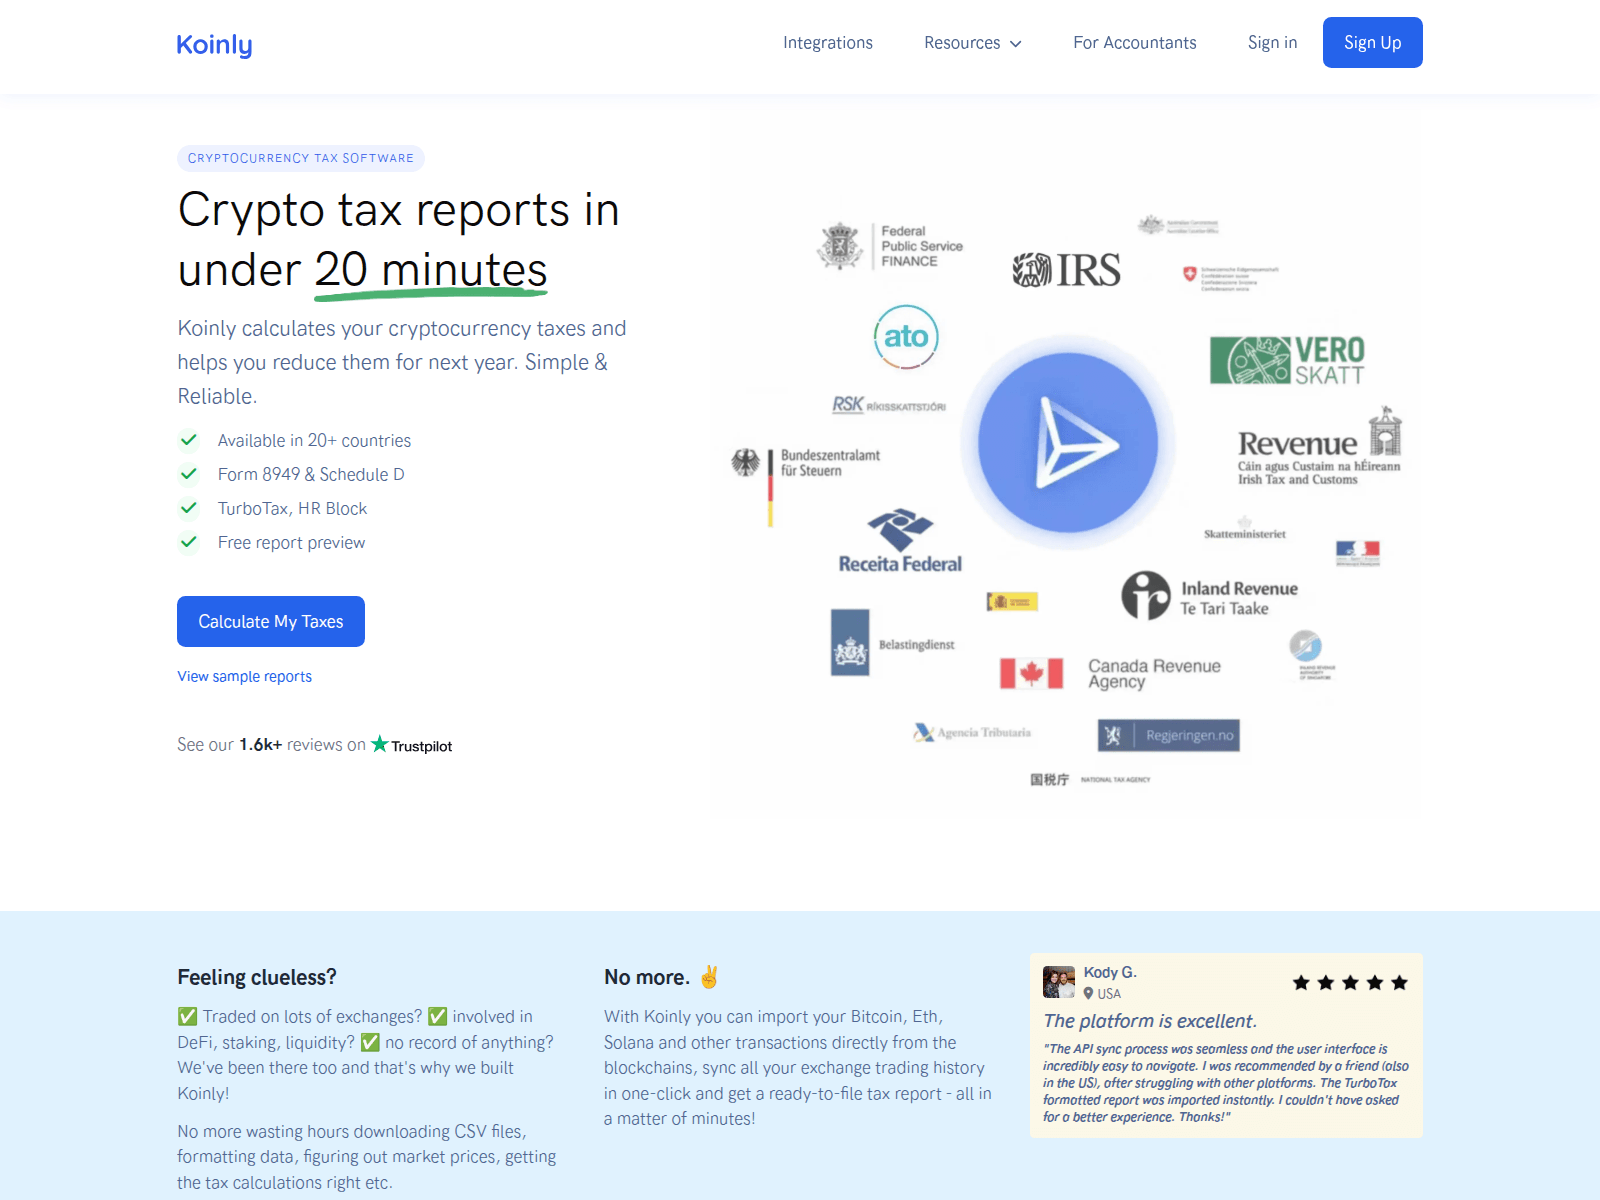Screen dimensions: 1600x1200
Task: Click the Agencia Tributaria logo
Action: point(972,733)
